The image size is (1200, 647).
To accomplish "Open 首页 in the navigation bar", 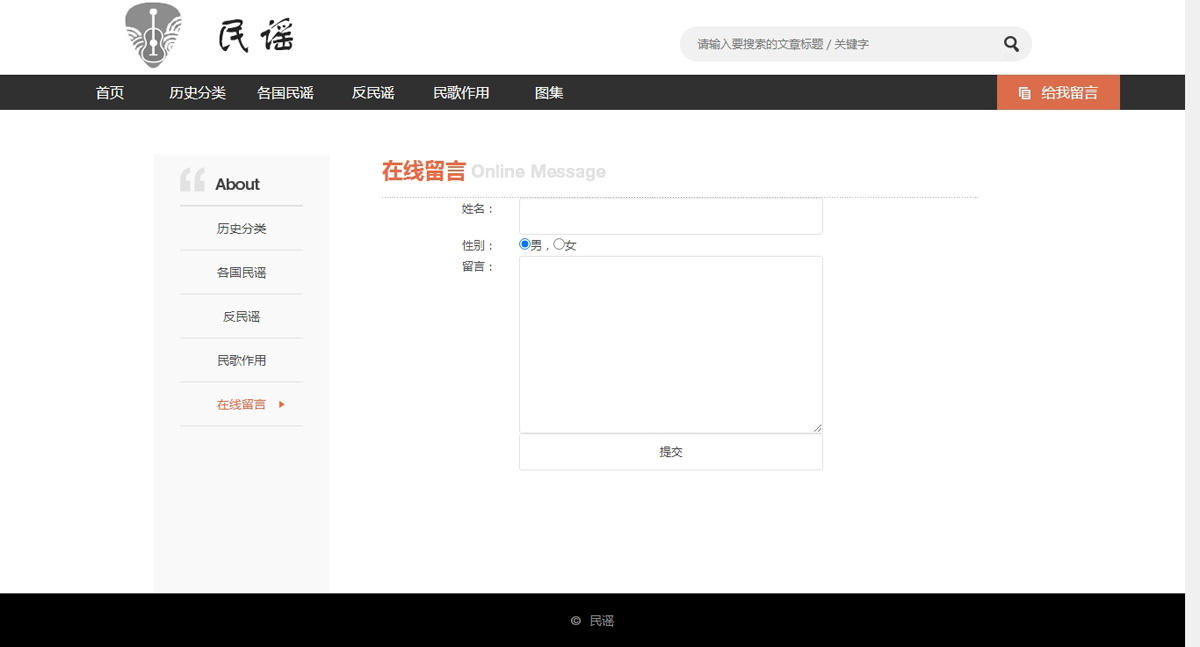I will pos(110,93).
